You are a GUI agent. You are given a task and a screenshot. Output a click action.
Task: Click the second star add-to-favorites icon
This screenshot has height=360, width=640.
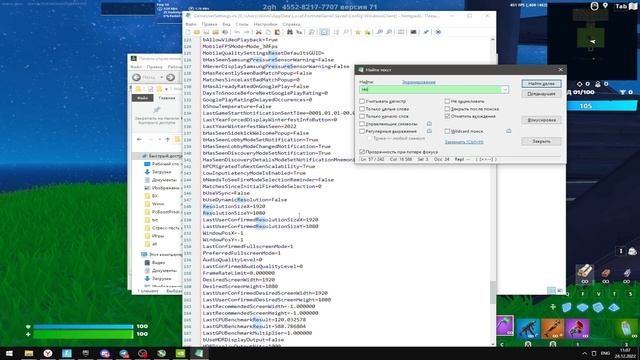click(367, 32)
